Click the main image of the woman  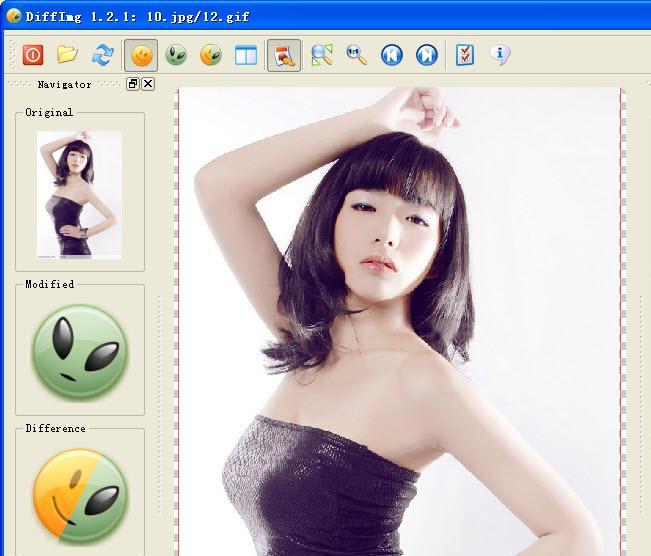tap(400, 320)
